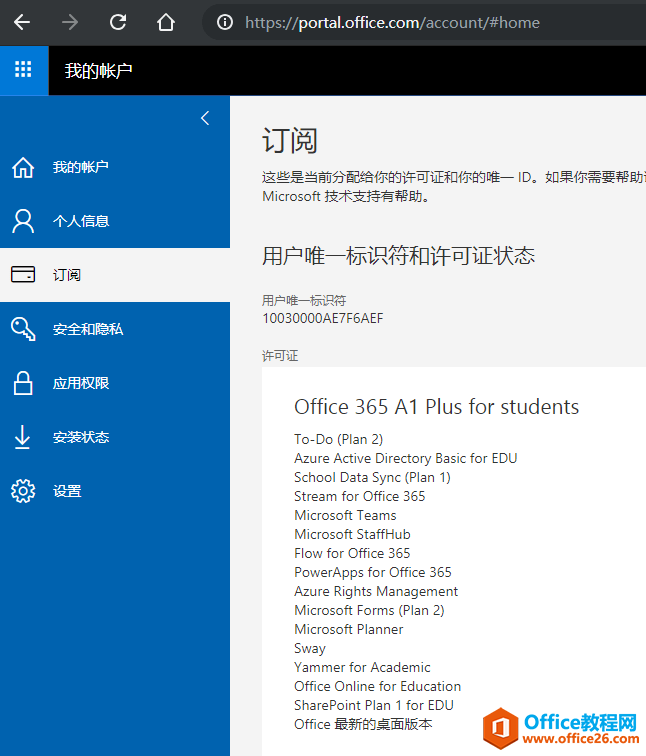Click Azure Active Directory Basic for EDU
Viewport: 646px width, 756px height.
pos(405,458)
